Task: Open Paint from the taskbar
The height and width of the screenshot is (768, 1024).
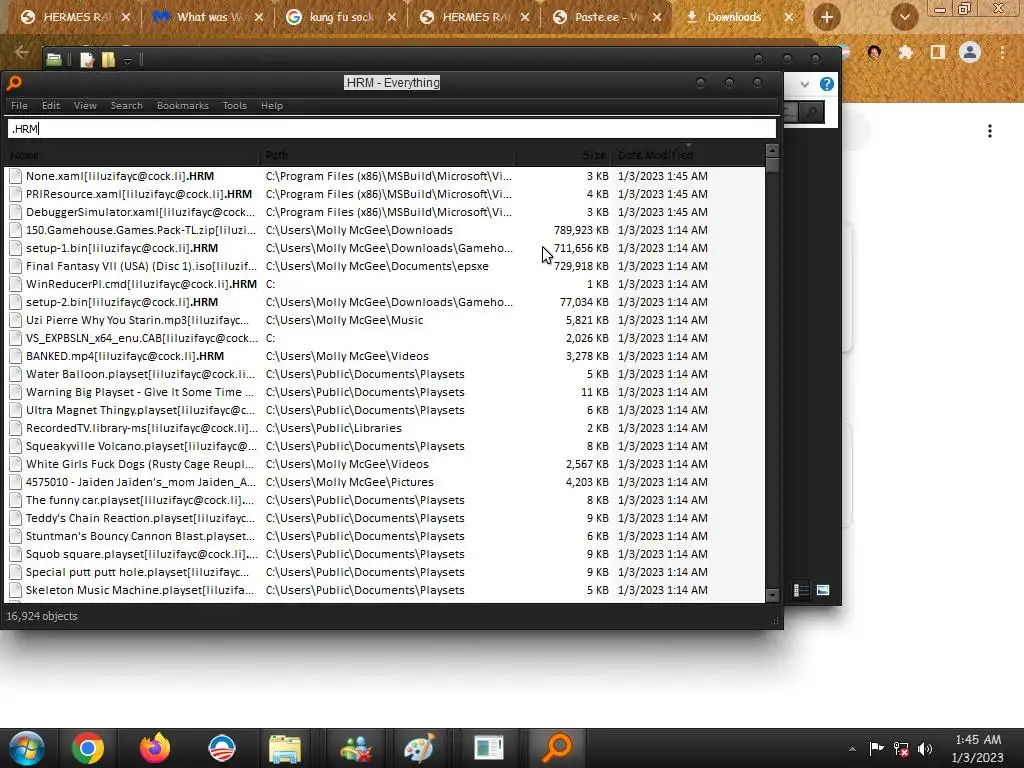Action: pos(418,748)
